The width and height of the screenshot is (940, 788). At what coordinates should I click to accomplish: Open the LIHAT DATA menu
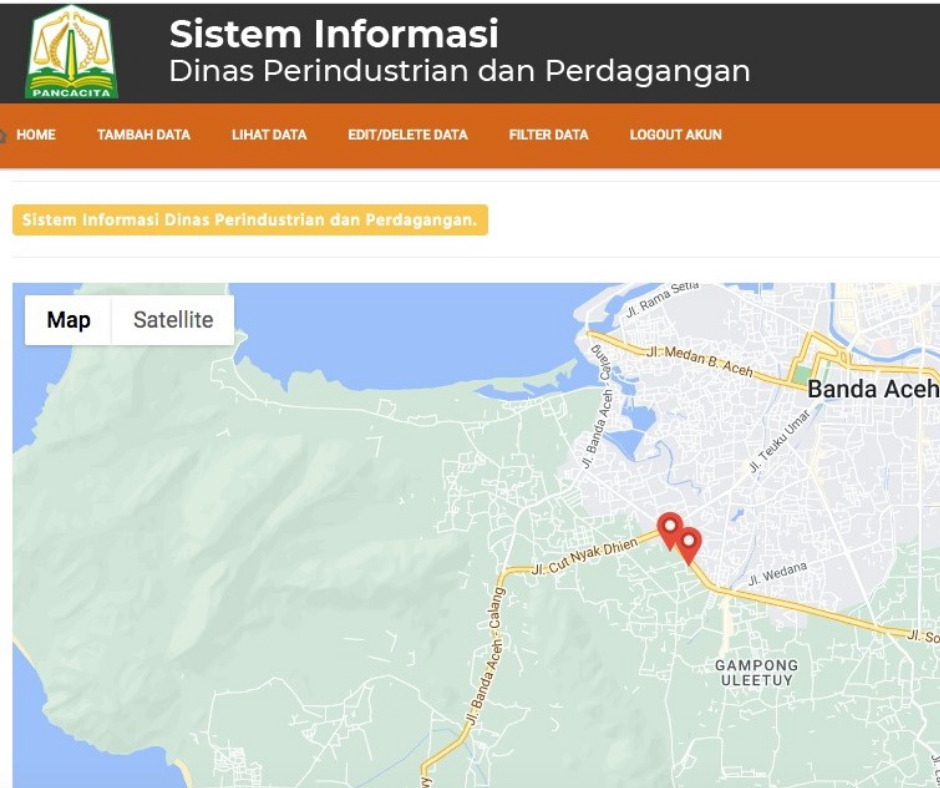pyautogui.click(x=269, y=135)
